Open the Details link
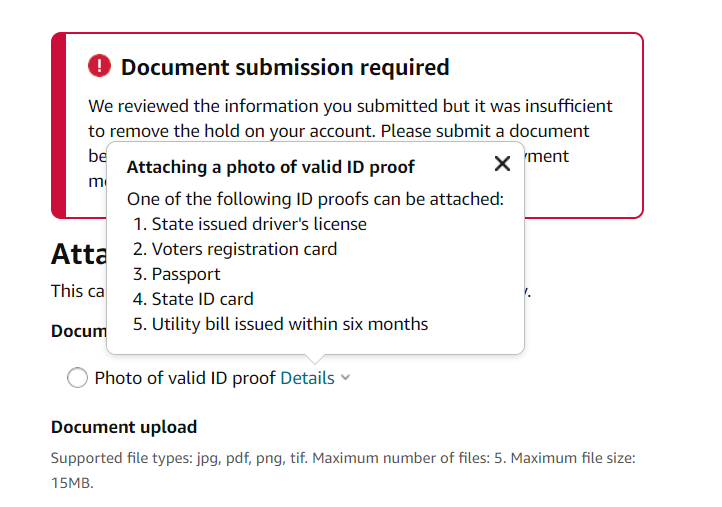Image resolution: width=722 pixels, height=507 pixels. 307,378
